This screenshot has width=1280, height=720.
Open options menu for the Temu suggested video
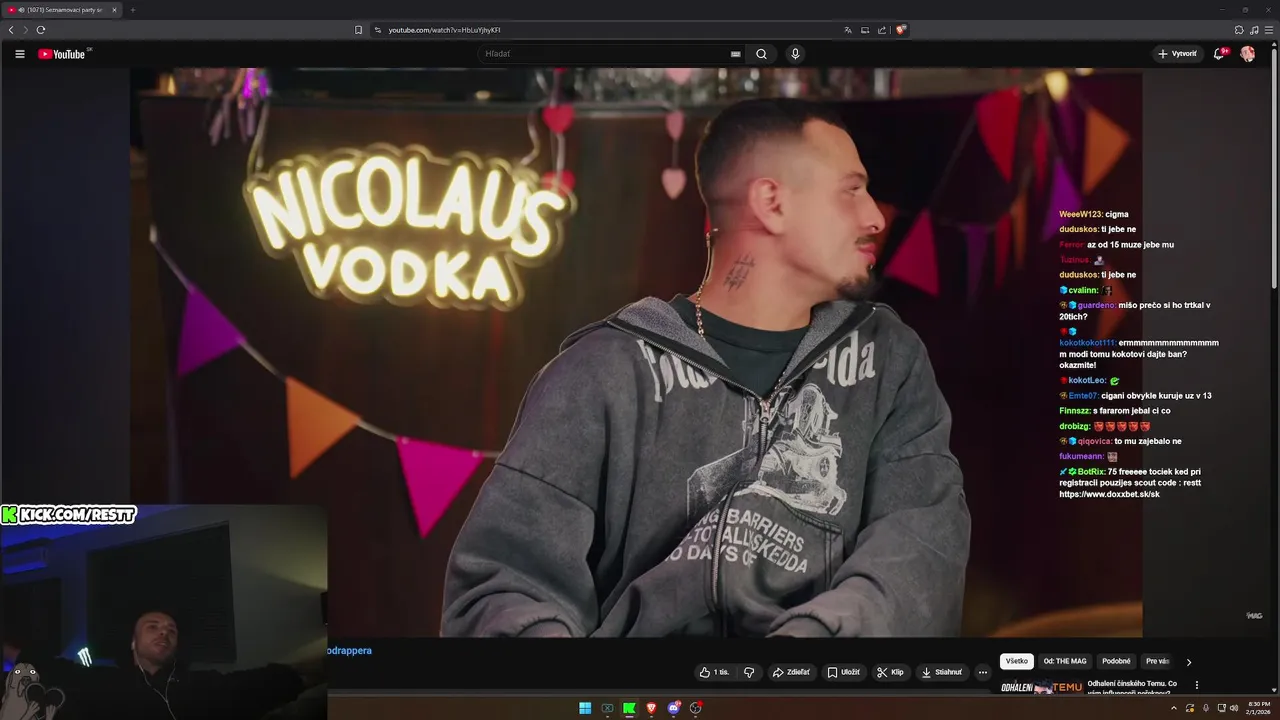pos(1197,685)
